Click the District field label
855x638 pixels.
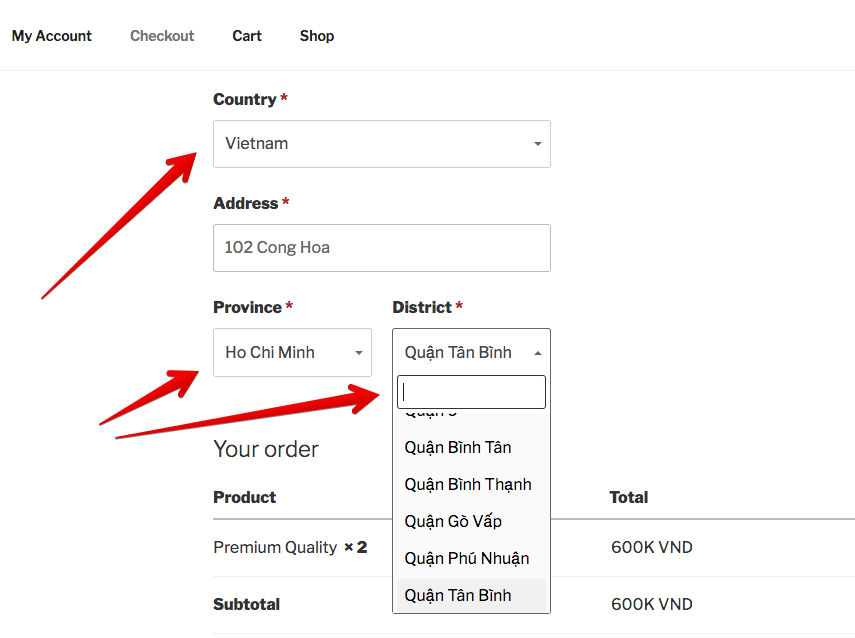coord(421,307)
